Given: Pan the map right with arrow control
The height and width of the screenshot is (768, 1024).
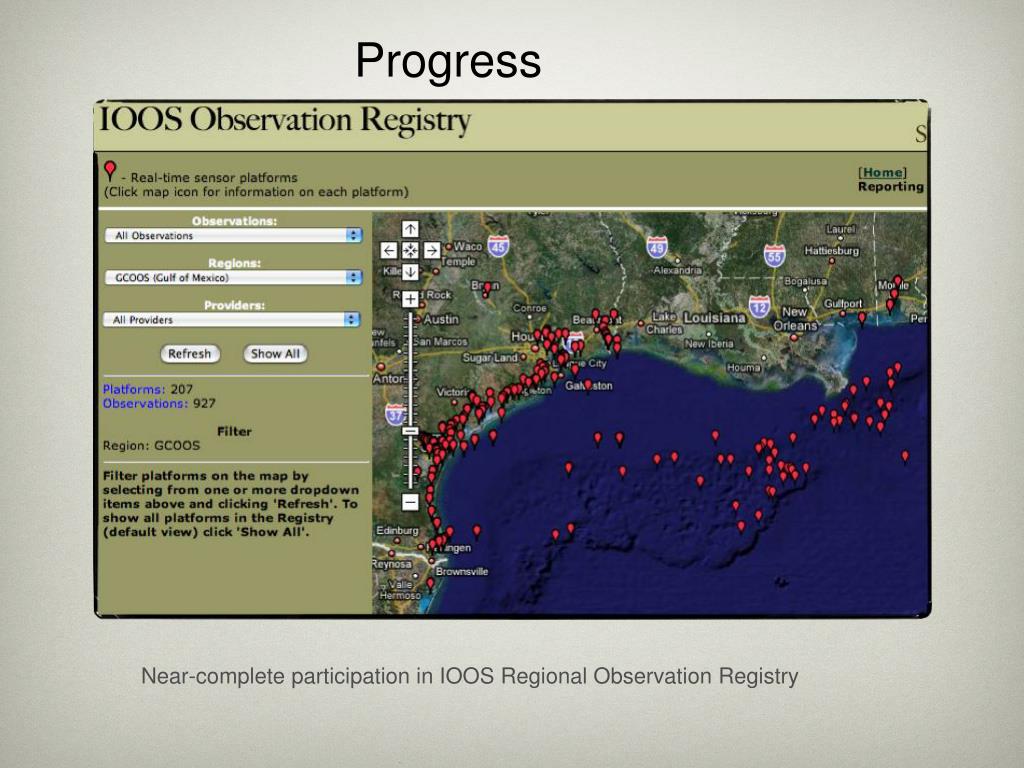Looking at the screenshot, I should click(x=432, y=250).
